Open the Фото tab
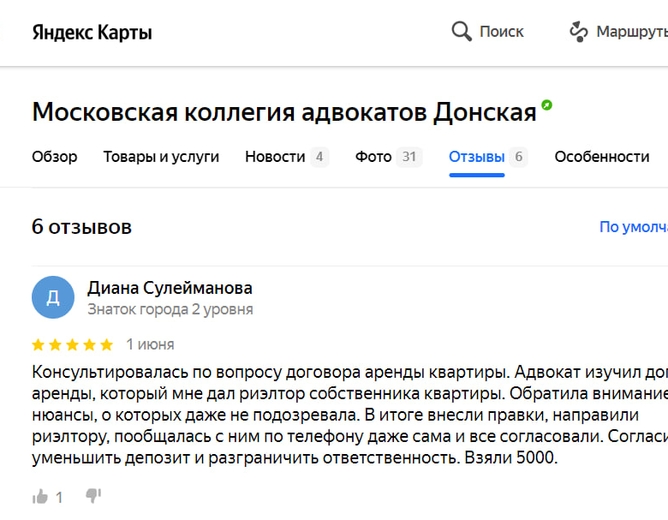668x520 pixels. click(374, 157)
